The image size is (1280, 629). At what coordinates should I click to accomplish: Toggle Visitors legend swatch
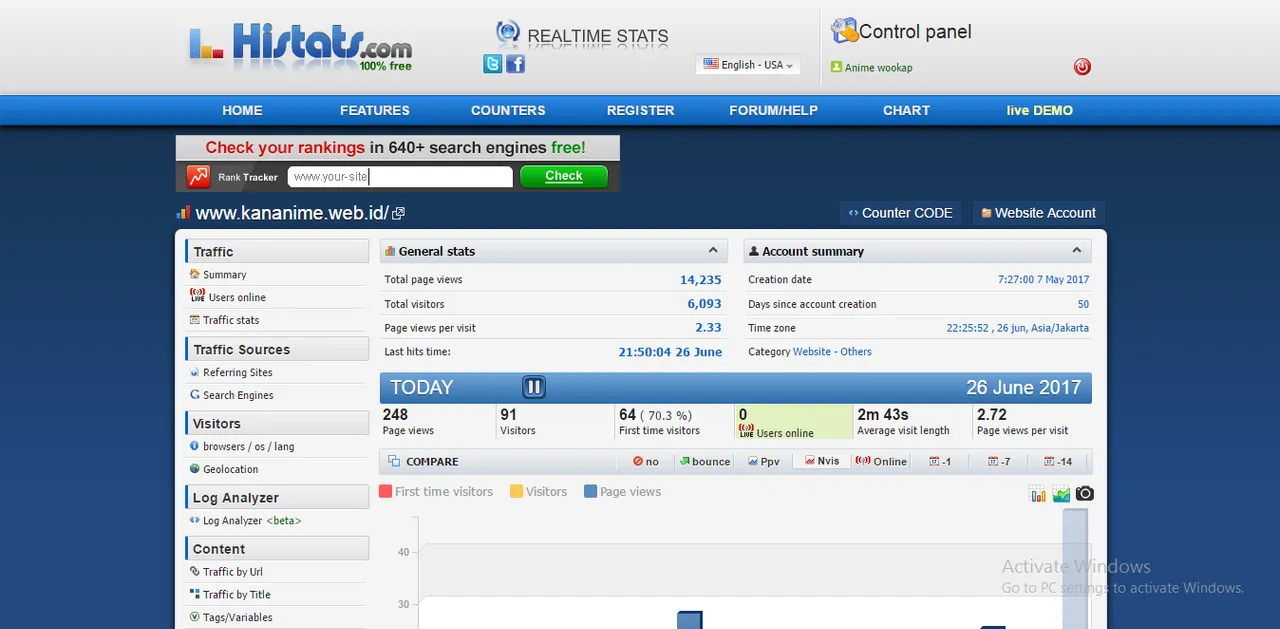[x=517, y=492]
